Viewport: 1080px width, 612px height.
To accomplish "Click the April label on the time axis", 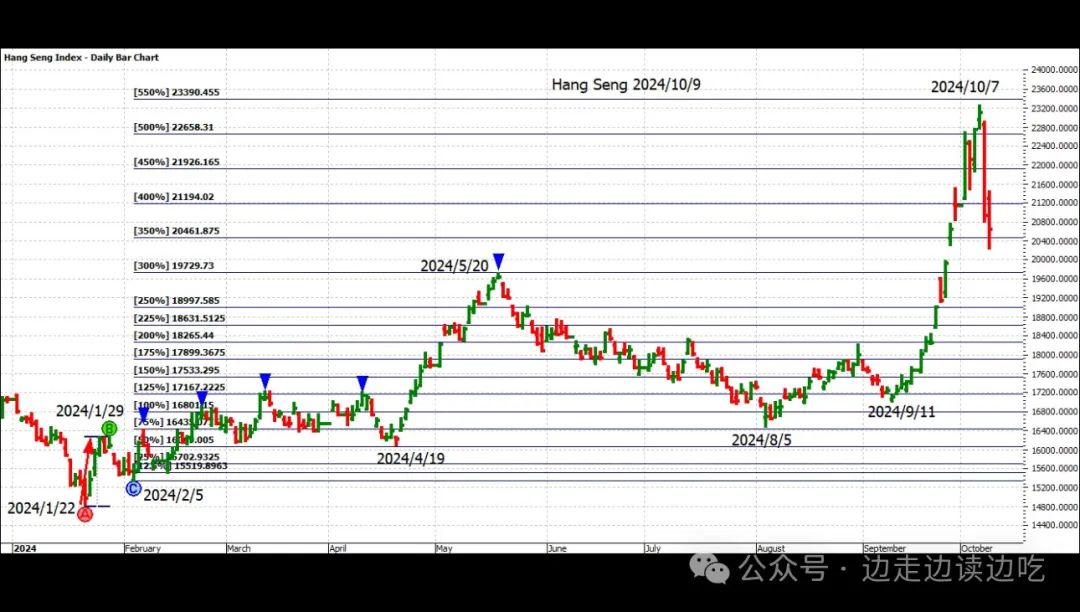I will [338, 549].
